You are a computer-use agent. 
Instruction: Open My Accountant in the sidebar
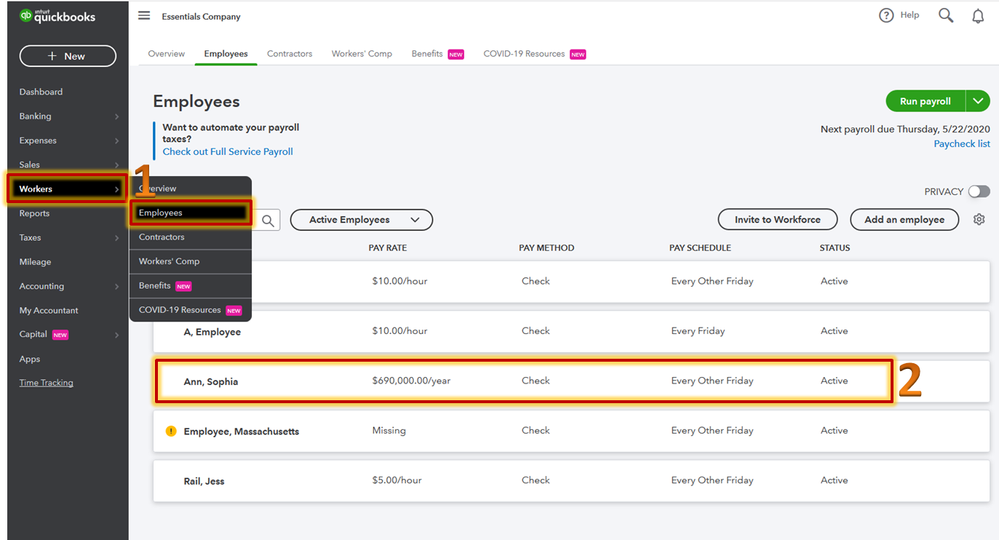pyautogui.click(x=48, y=311)
